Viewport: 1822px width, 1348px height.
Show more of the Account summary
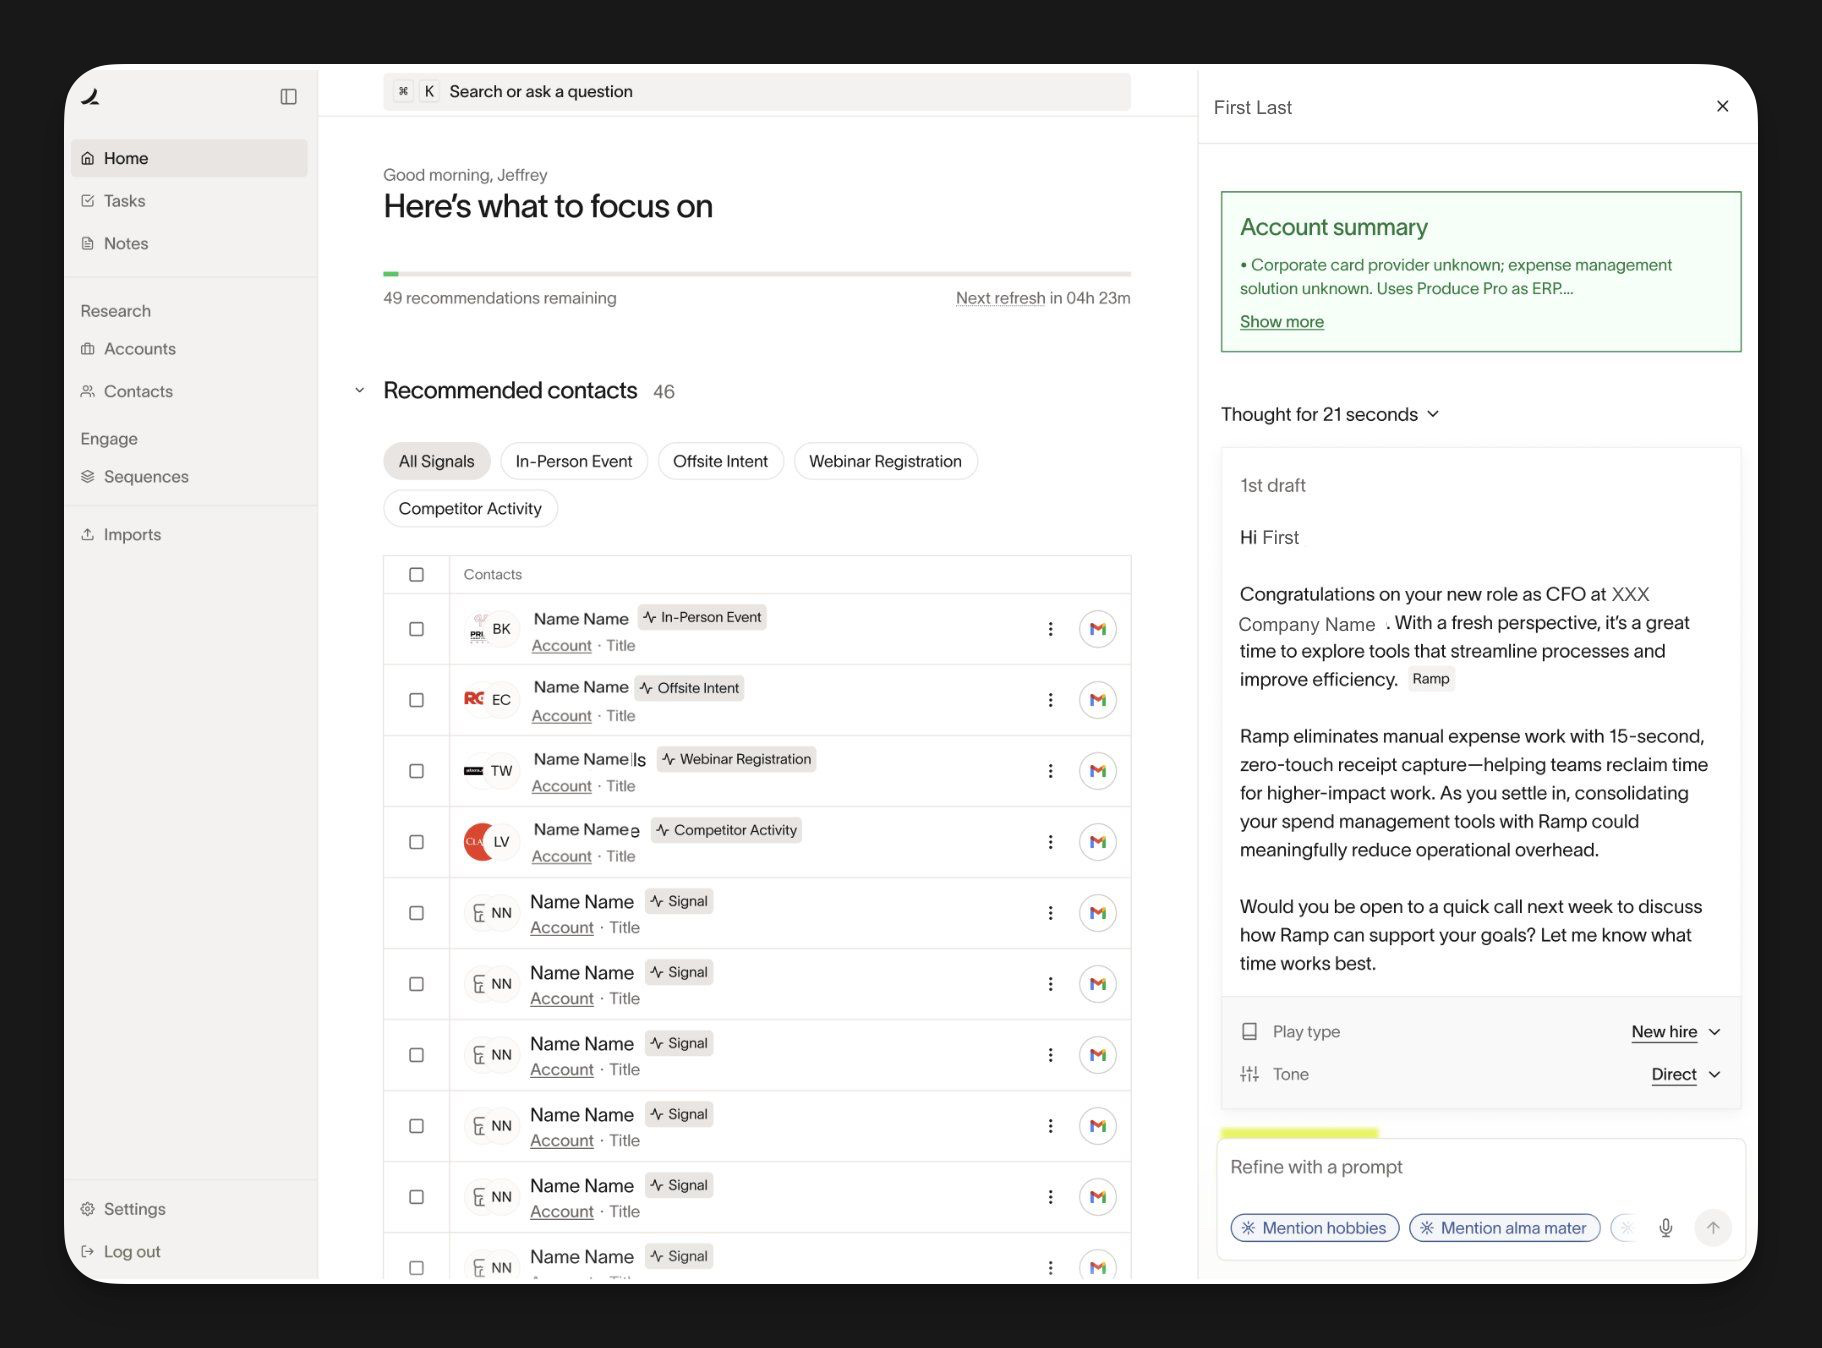1282,321
